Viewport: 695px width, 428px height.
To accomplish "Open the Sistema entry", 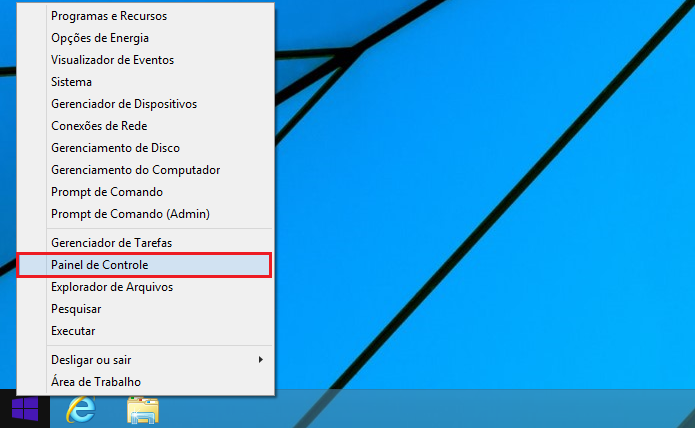I will 145,82.
